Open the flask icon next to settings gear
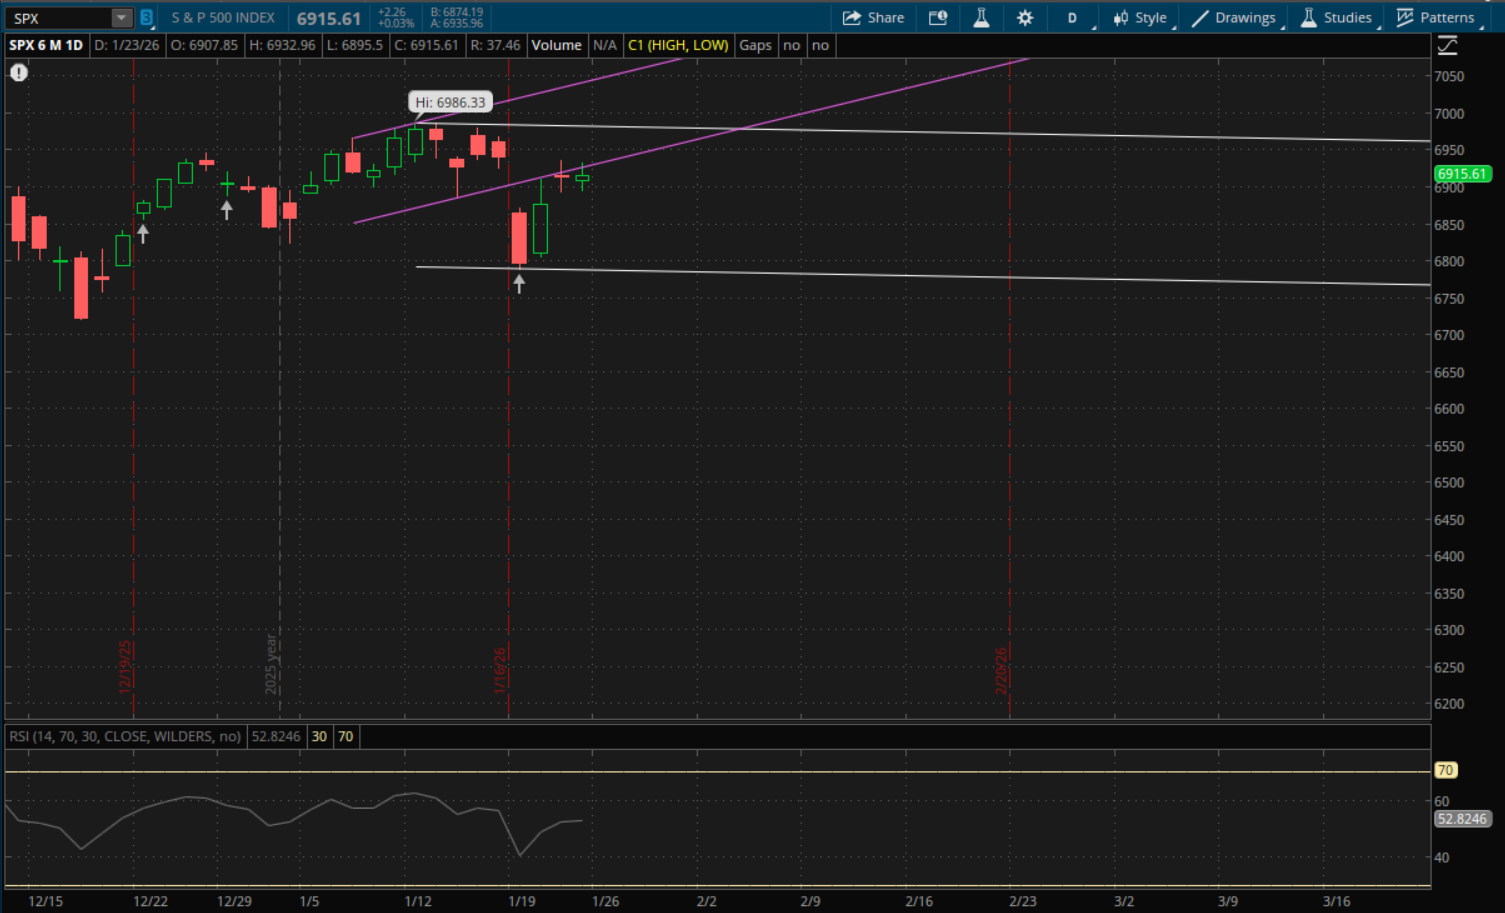The width and height of the screenshot is (1505, 913). pyautogui.click(x=981, y=18)
